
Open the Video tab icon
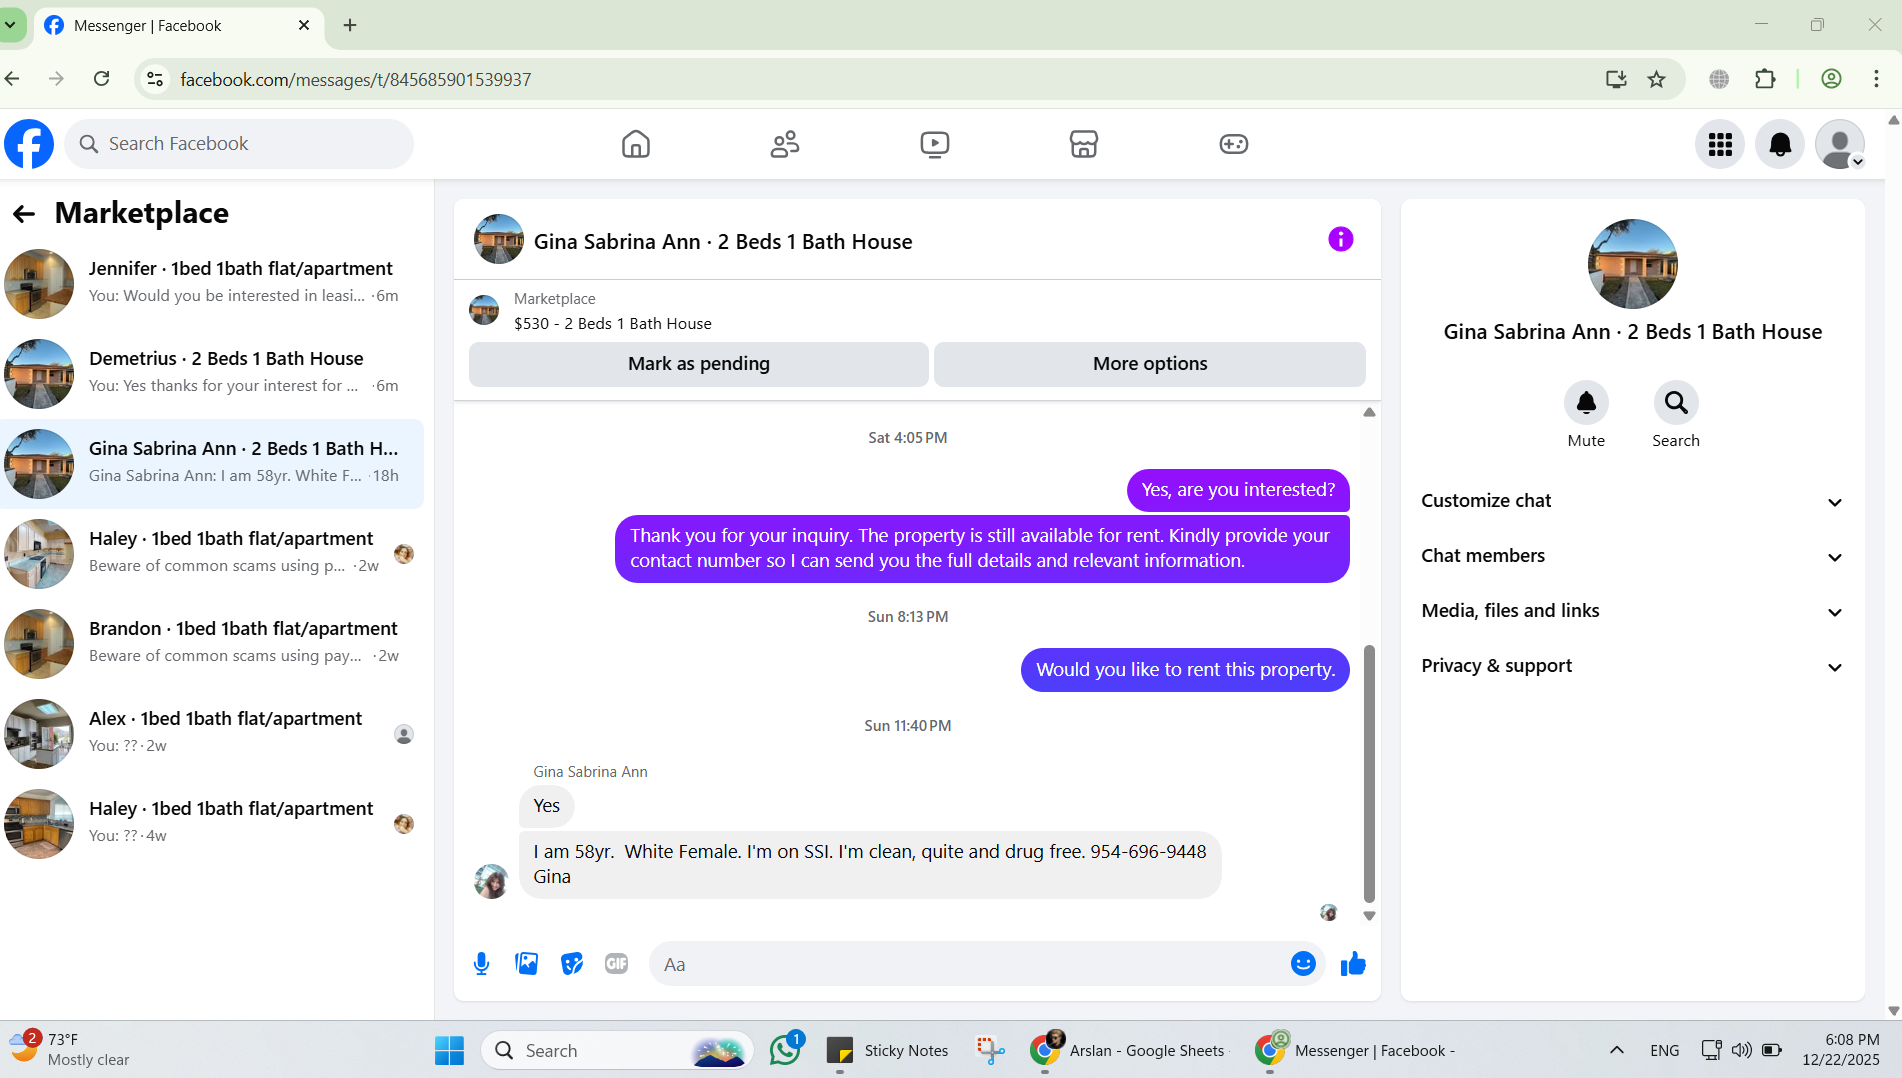point(935,144)
